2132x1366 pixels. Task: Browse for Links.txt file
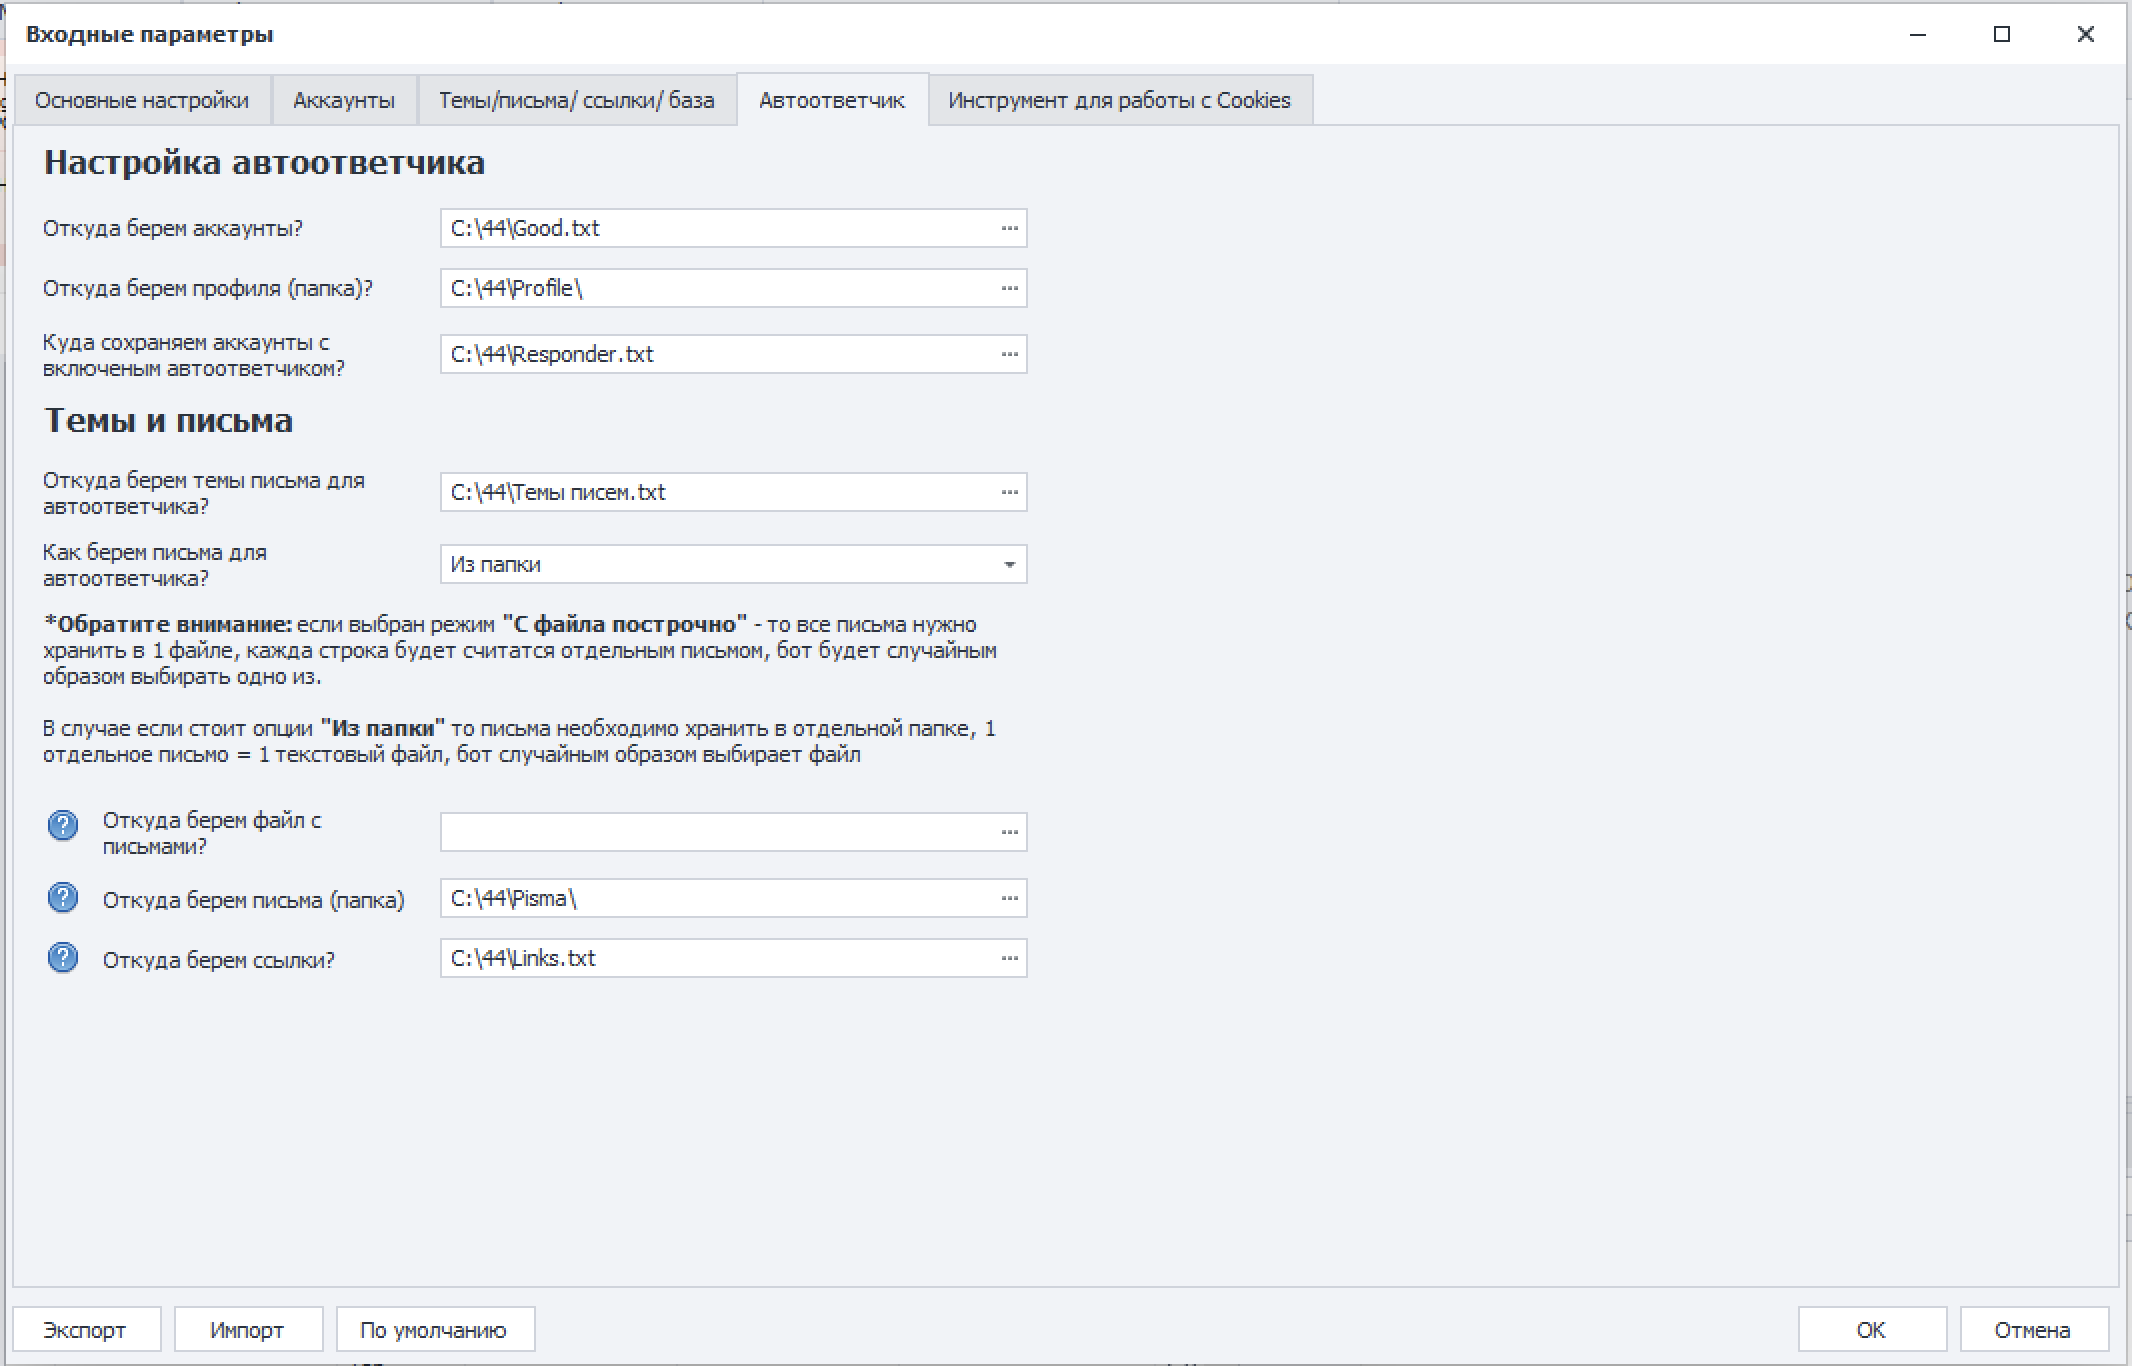click(1009, 958)
